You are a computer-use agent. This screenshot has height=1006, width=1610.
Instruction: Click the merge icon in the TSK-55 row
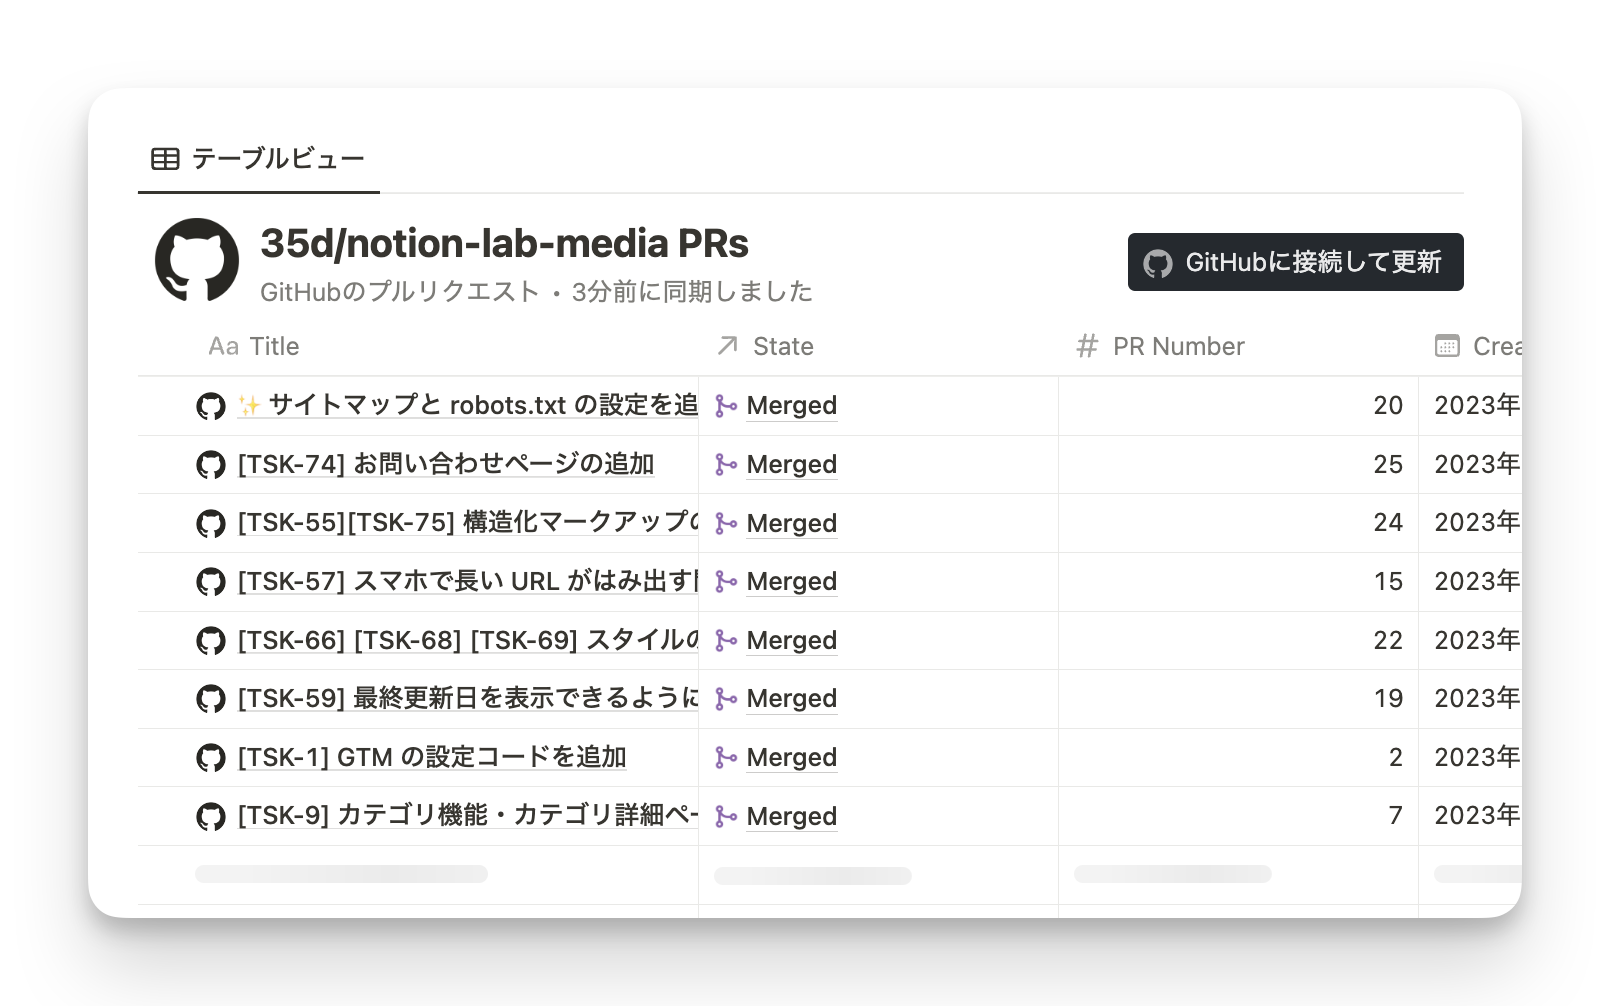726,523
